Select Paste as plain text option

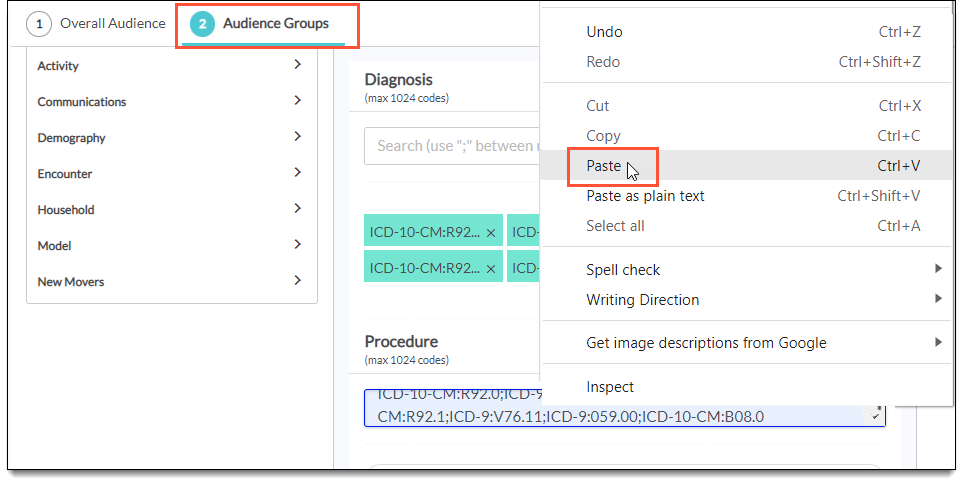[x=645, y=196]
